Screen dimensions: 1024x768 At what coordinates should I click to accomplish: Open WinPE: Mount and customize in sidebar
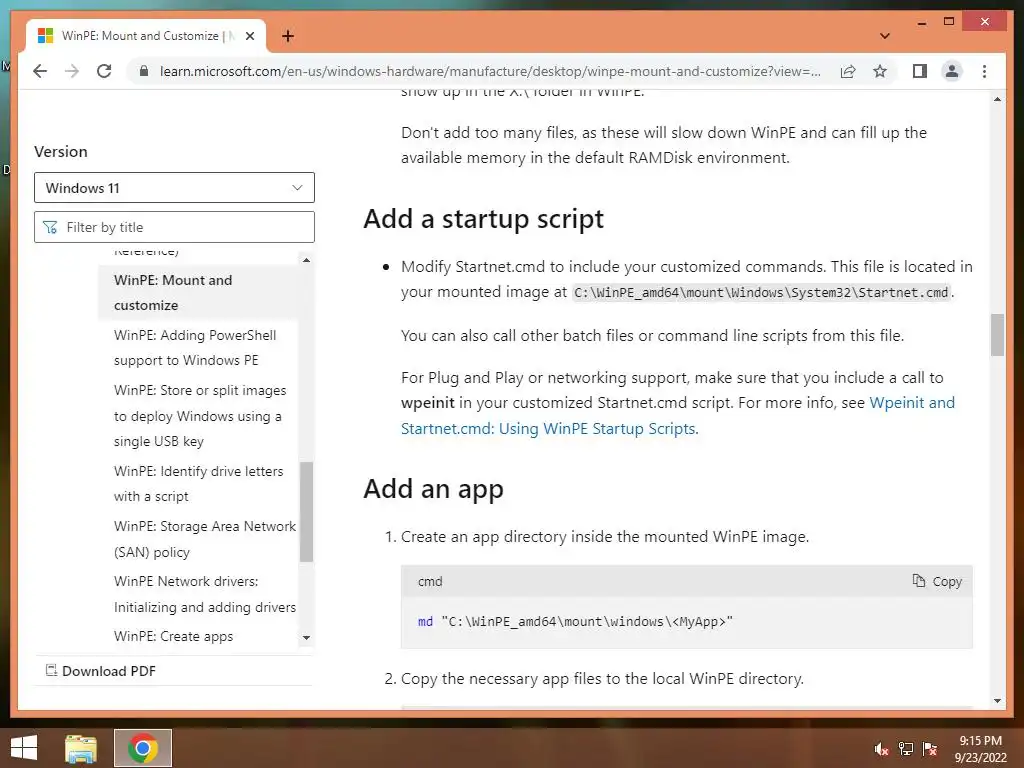pyautogui.click(x=173, y=293)
